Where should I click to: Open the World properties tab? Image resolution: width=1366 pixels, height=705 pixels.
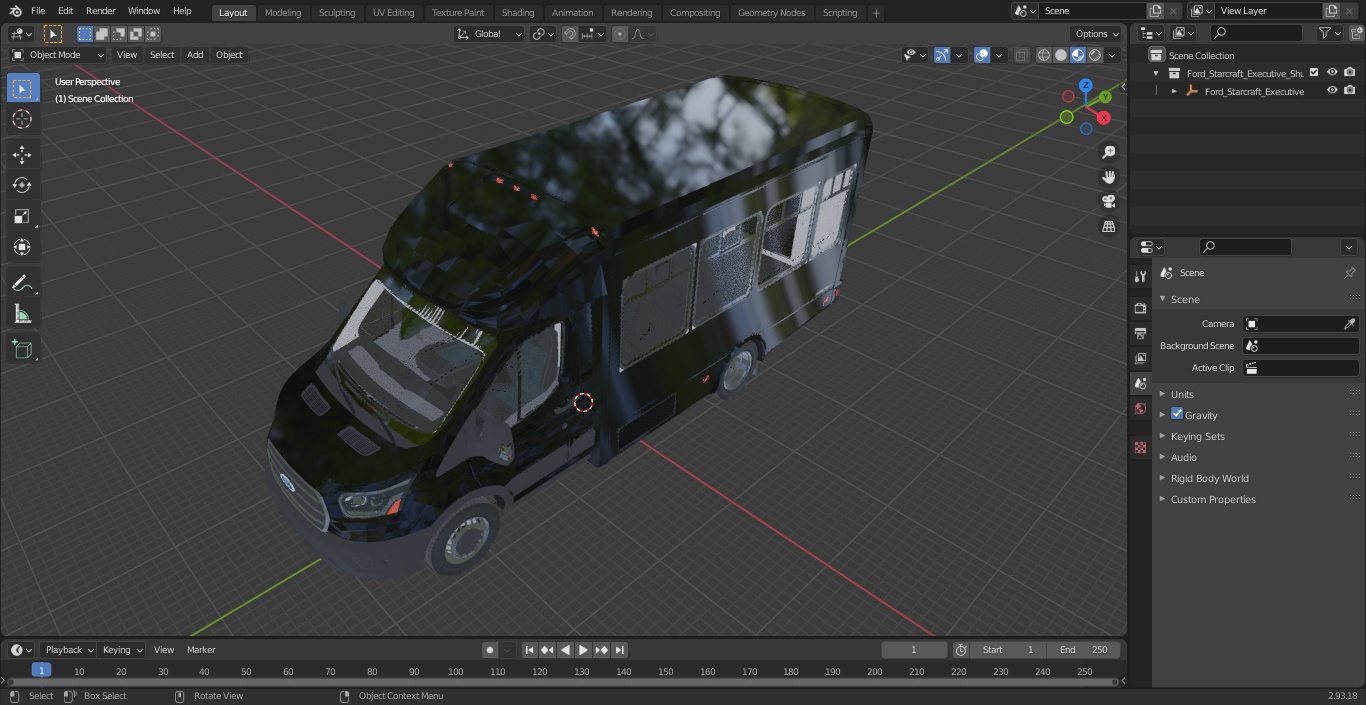click(x=1140, y=408)
